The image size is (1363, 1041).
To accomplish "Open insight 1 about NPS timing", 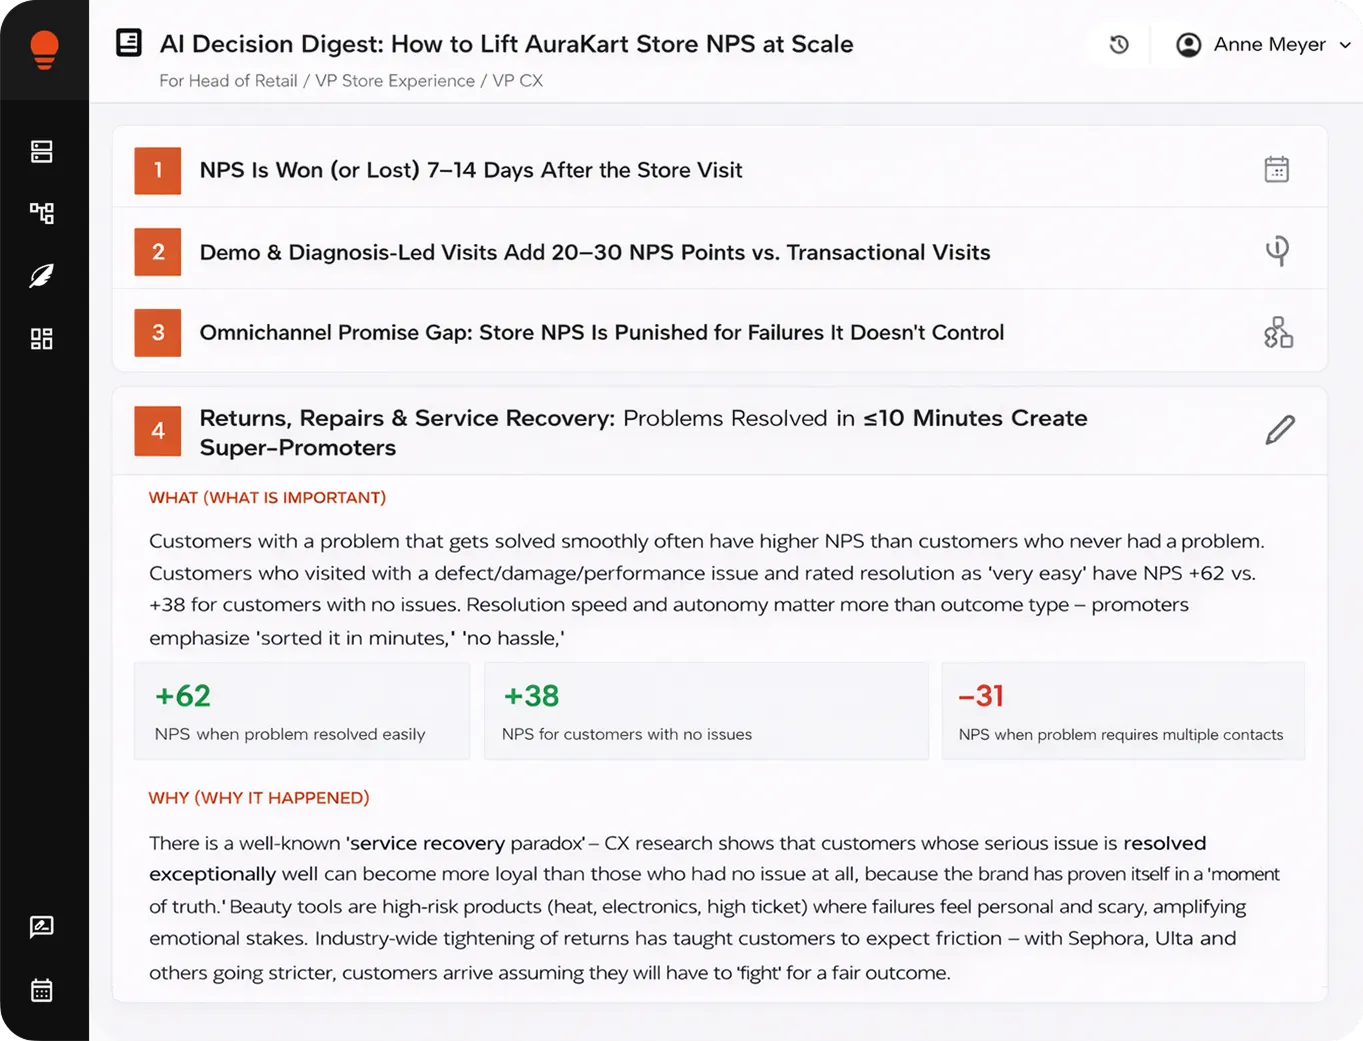I will (x=470, y=170).
